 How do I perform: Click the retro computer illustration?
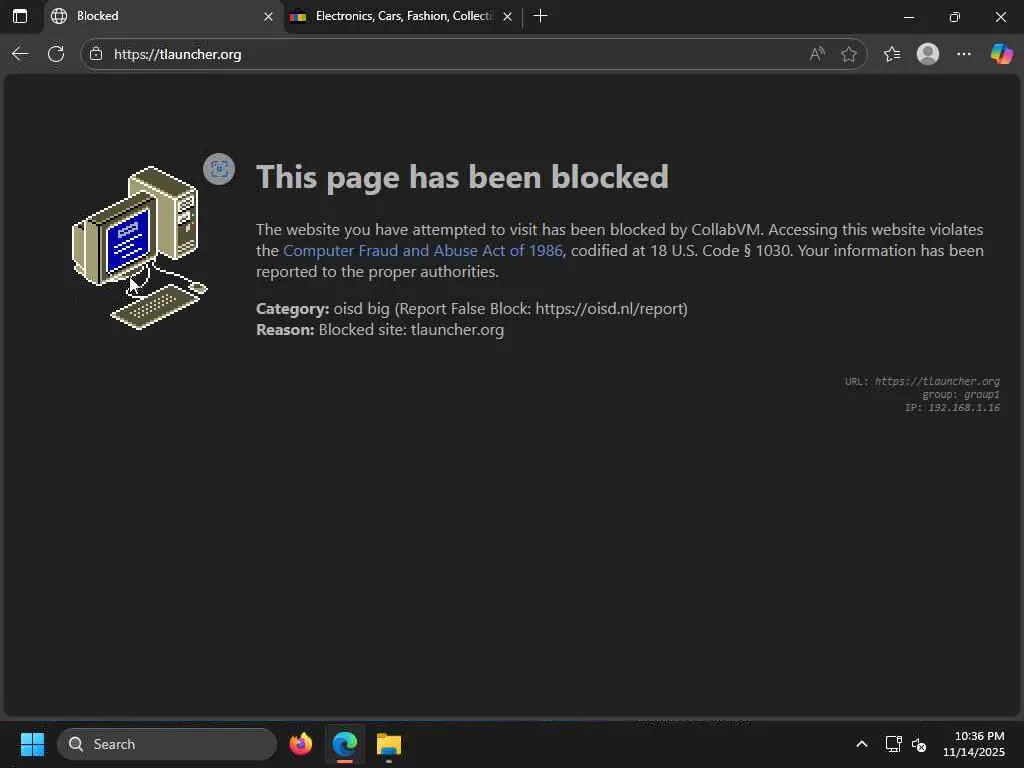[x=139, y=248]
